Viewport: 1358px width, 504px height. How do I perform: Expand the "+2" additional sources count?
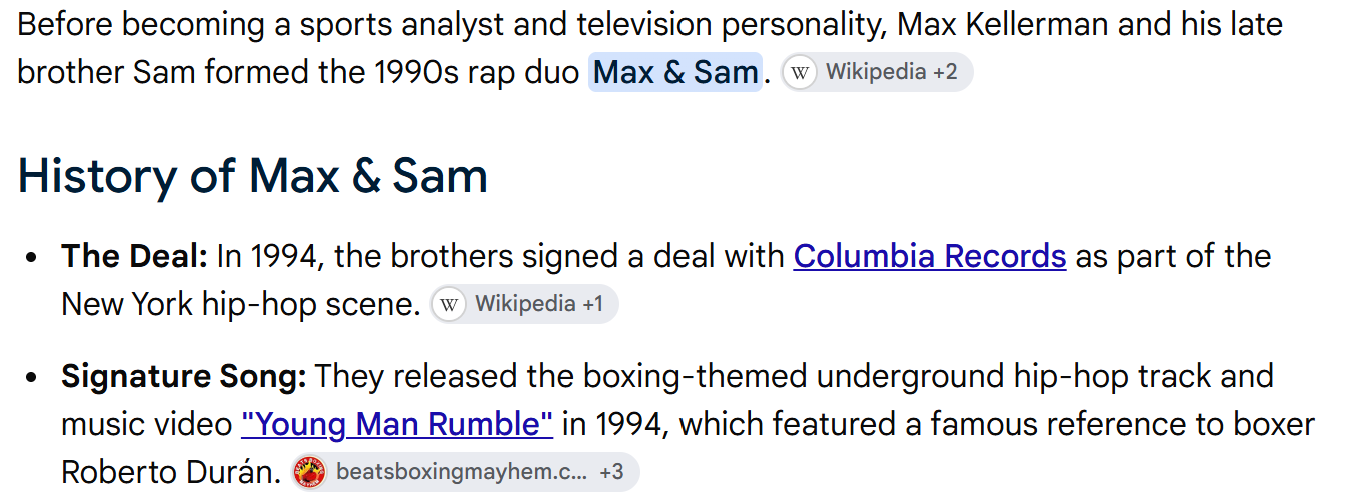[x=945, y=72]
